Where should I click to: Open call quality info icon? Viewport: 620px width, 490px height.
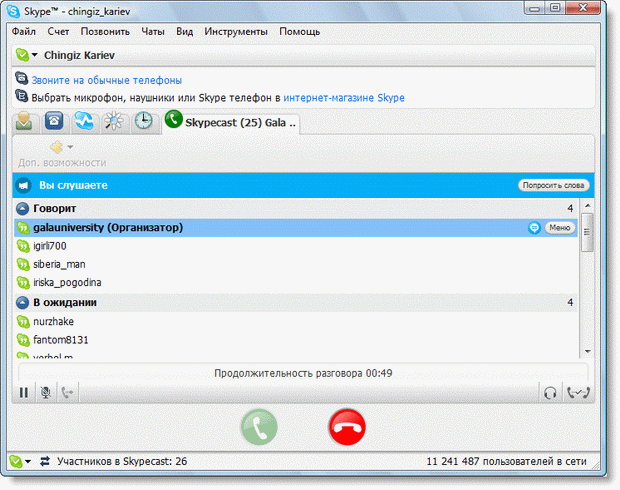pyautogui.click(x=578, y=393)
